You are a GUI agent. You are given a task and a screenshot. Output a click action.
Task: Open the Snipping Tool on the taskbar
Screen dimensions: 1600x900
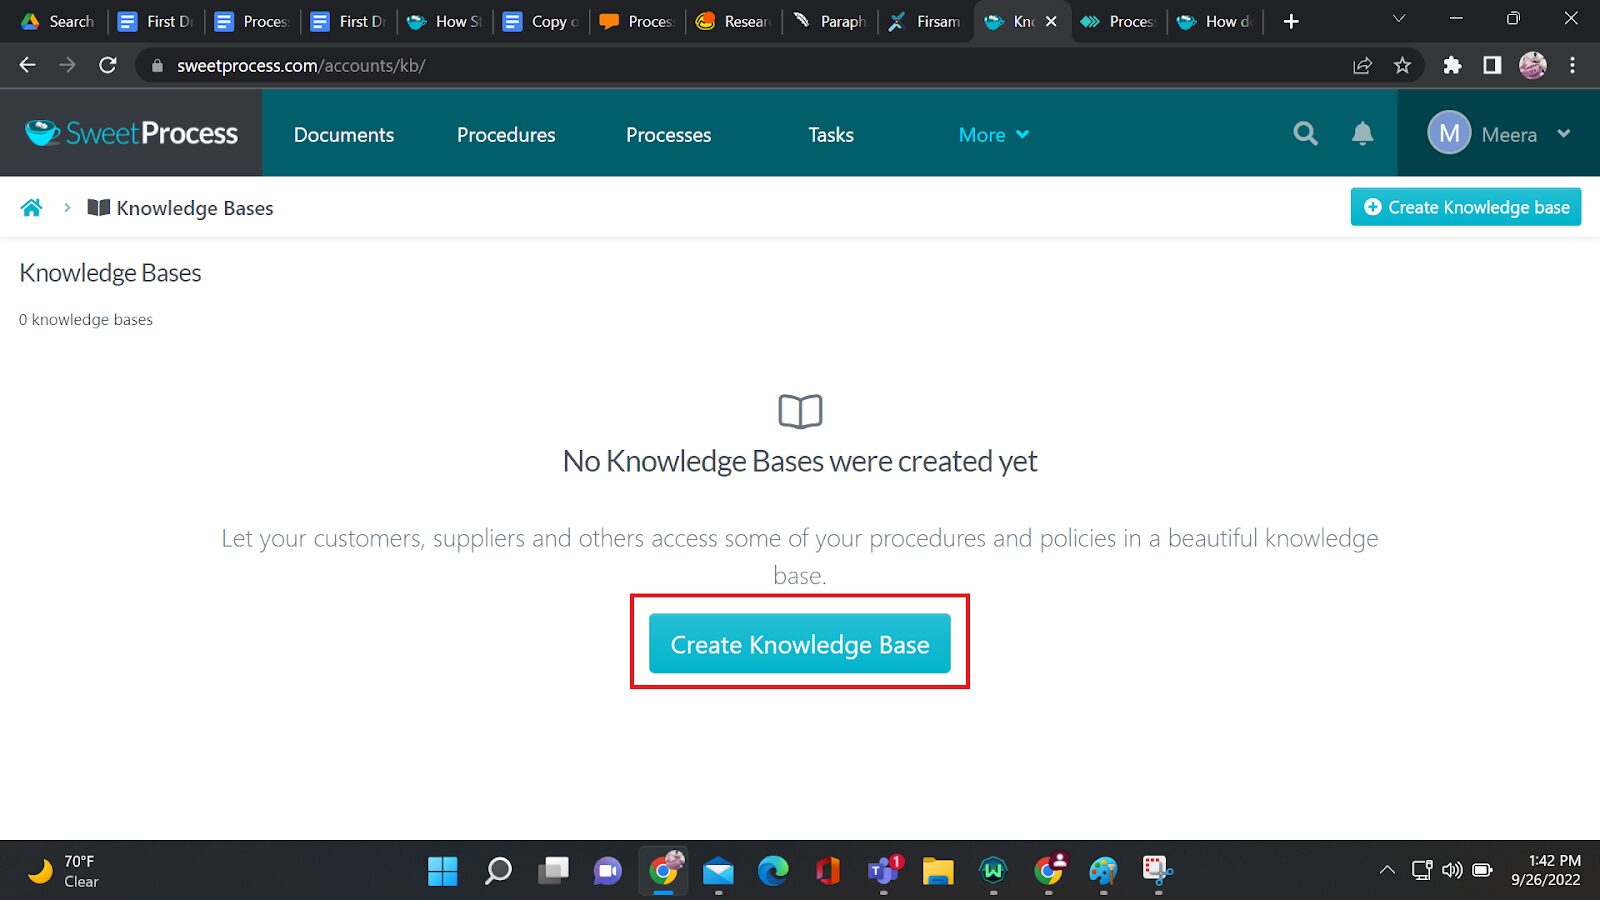(x=1157, y=871)
